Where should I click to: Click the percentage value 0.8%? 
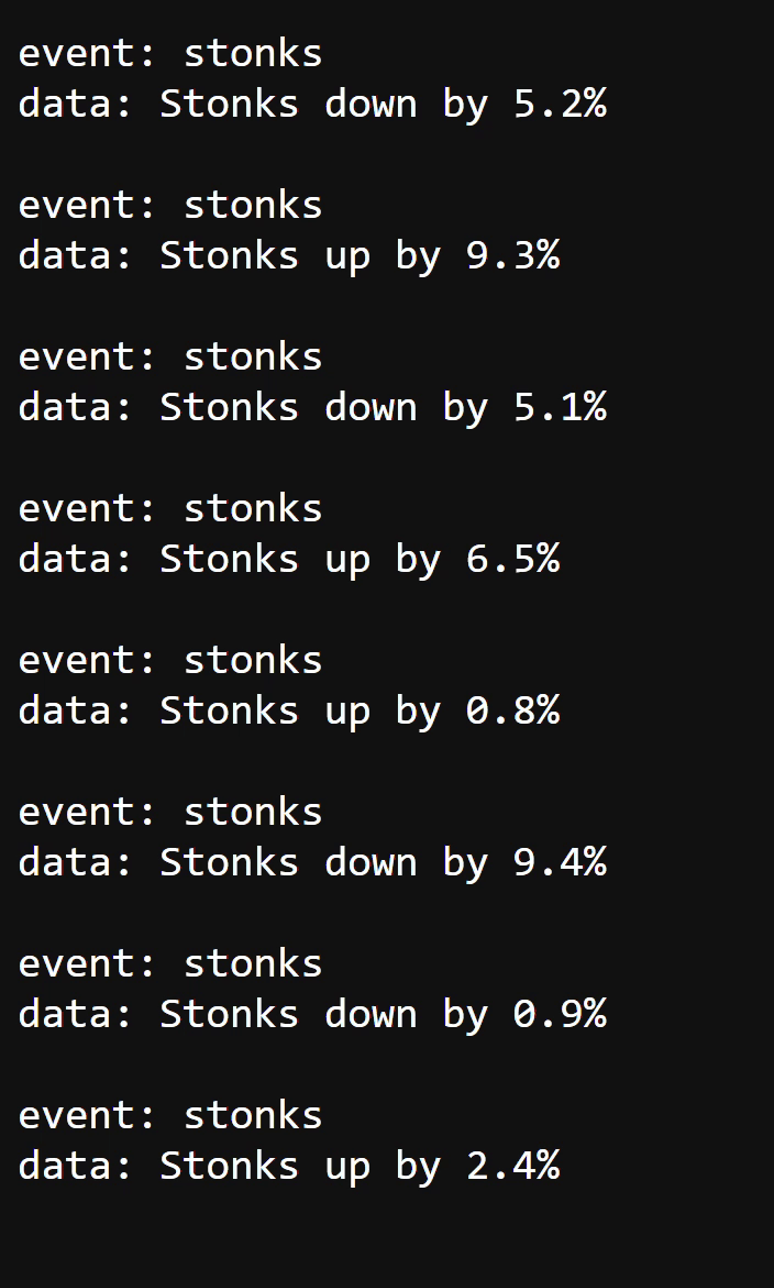tap(512, 711)
